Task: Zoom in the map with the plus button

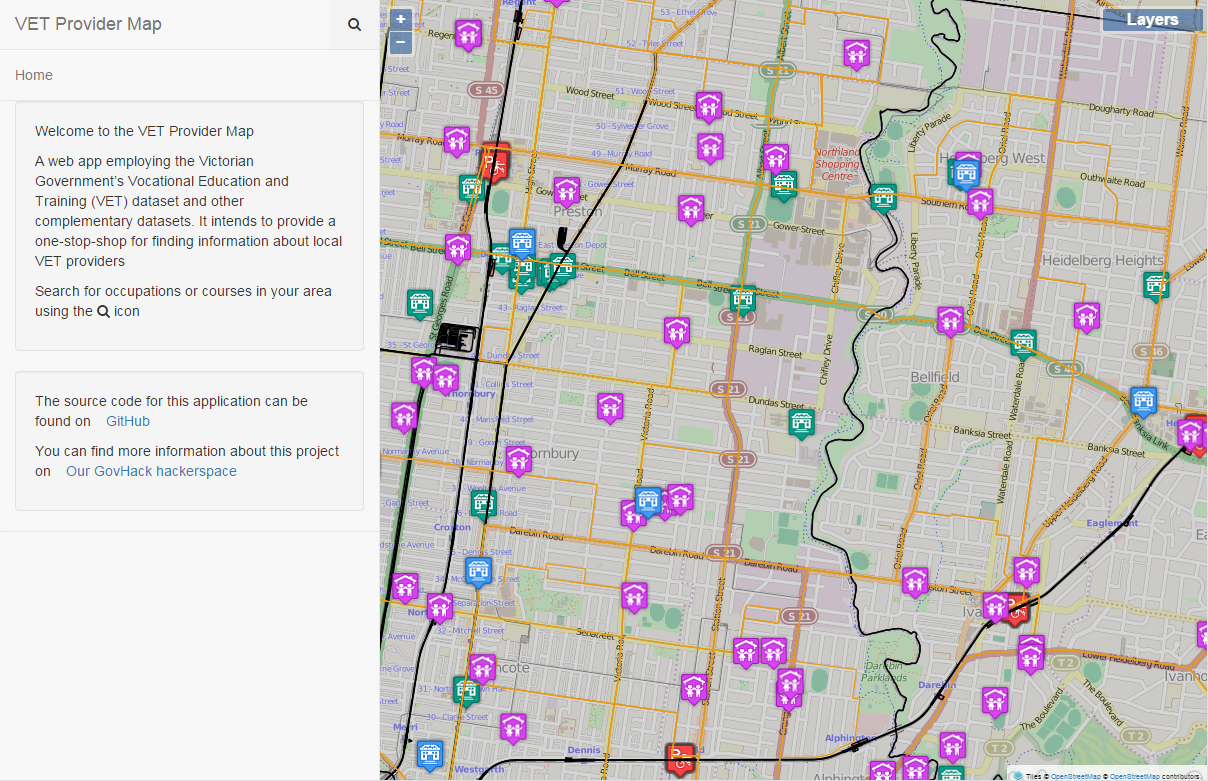Action: click(400, 19)
